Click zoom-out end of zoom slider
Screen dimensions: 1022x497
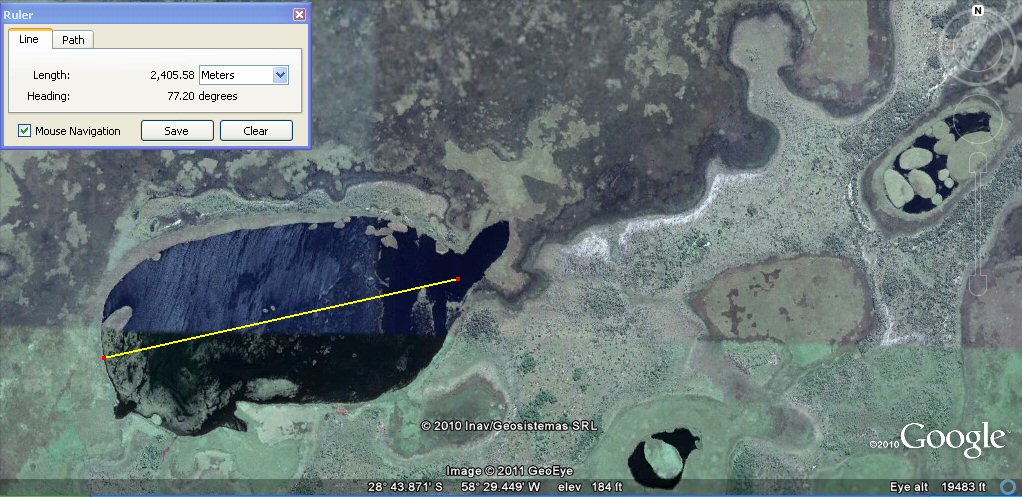(x=977, y=287)
